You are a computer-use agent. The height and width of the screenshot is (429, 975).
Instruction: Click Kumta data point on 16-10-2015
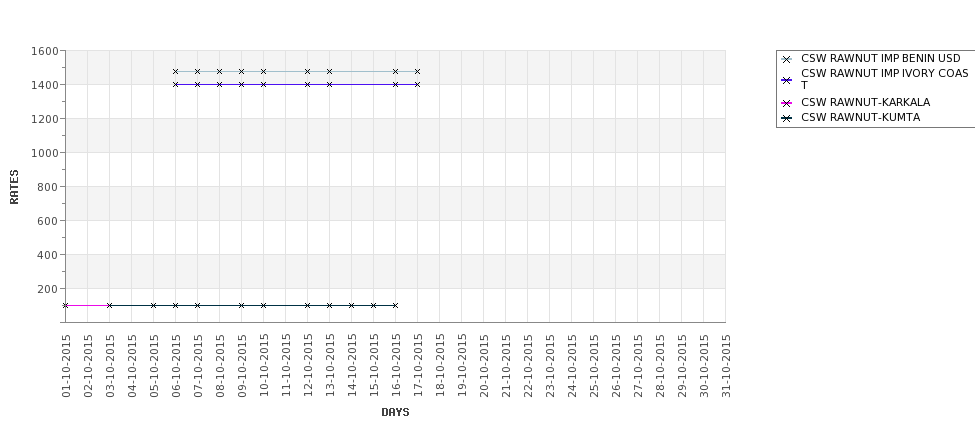tap(395, 305)
